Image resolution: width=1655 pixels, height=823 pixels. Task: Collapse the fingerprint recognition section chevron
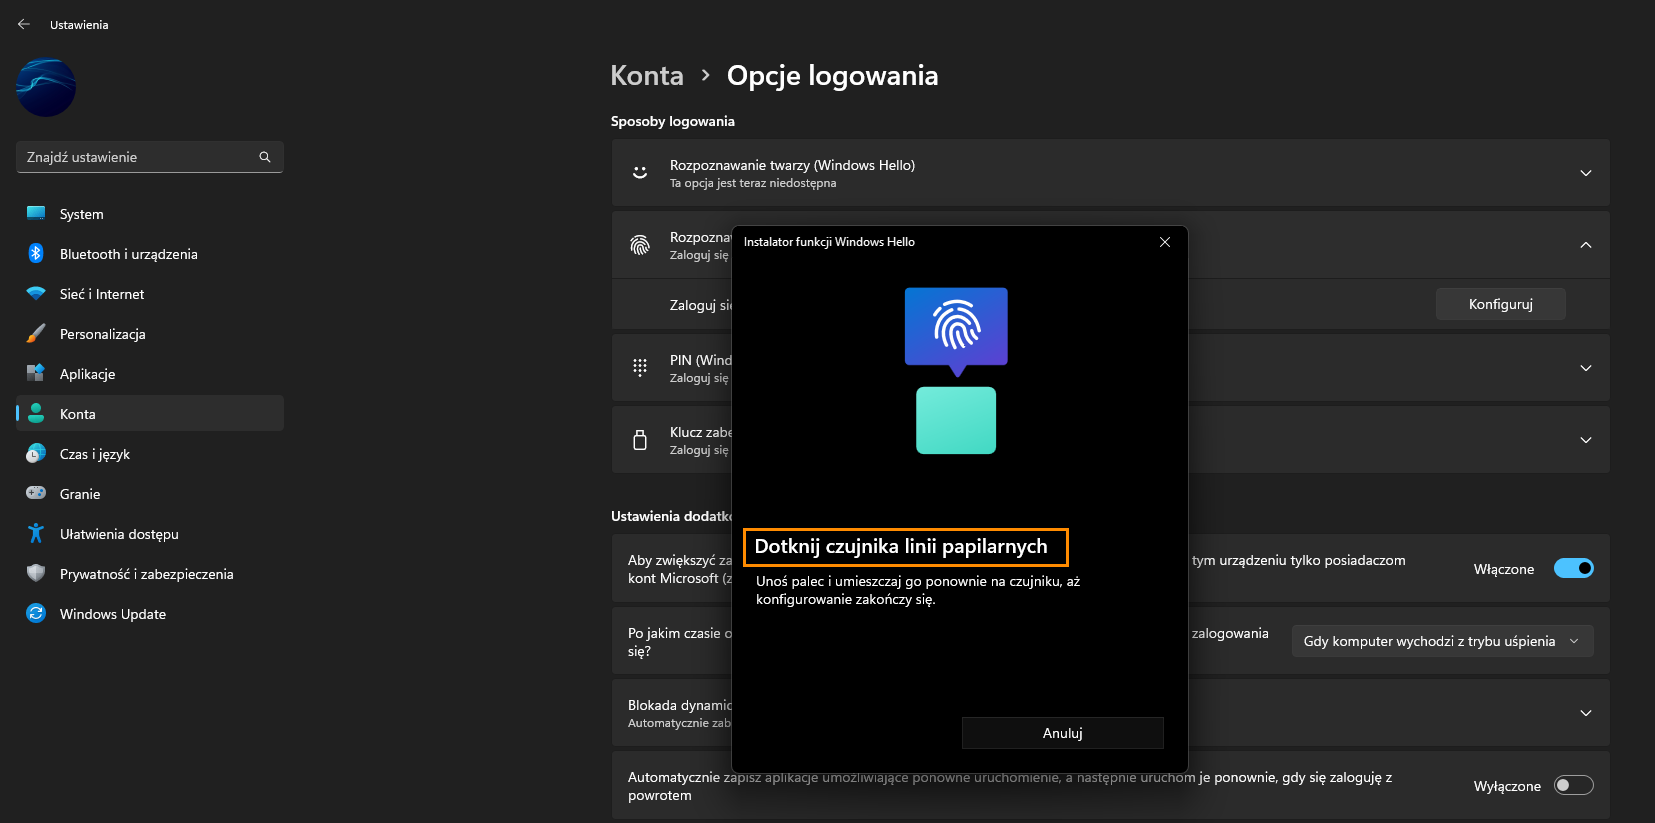coord(1586,245)
